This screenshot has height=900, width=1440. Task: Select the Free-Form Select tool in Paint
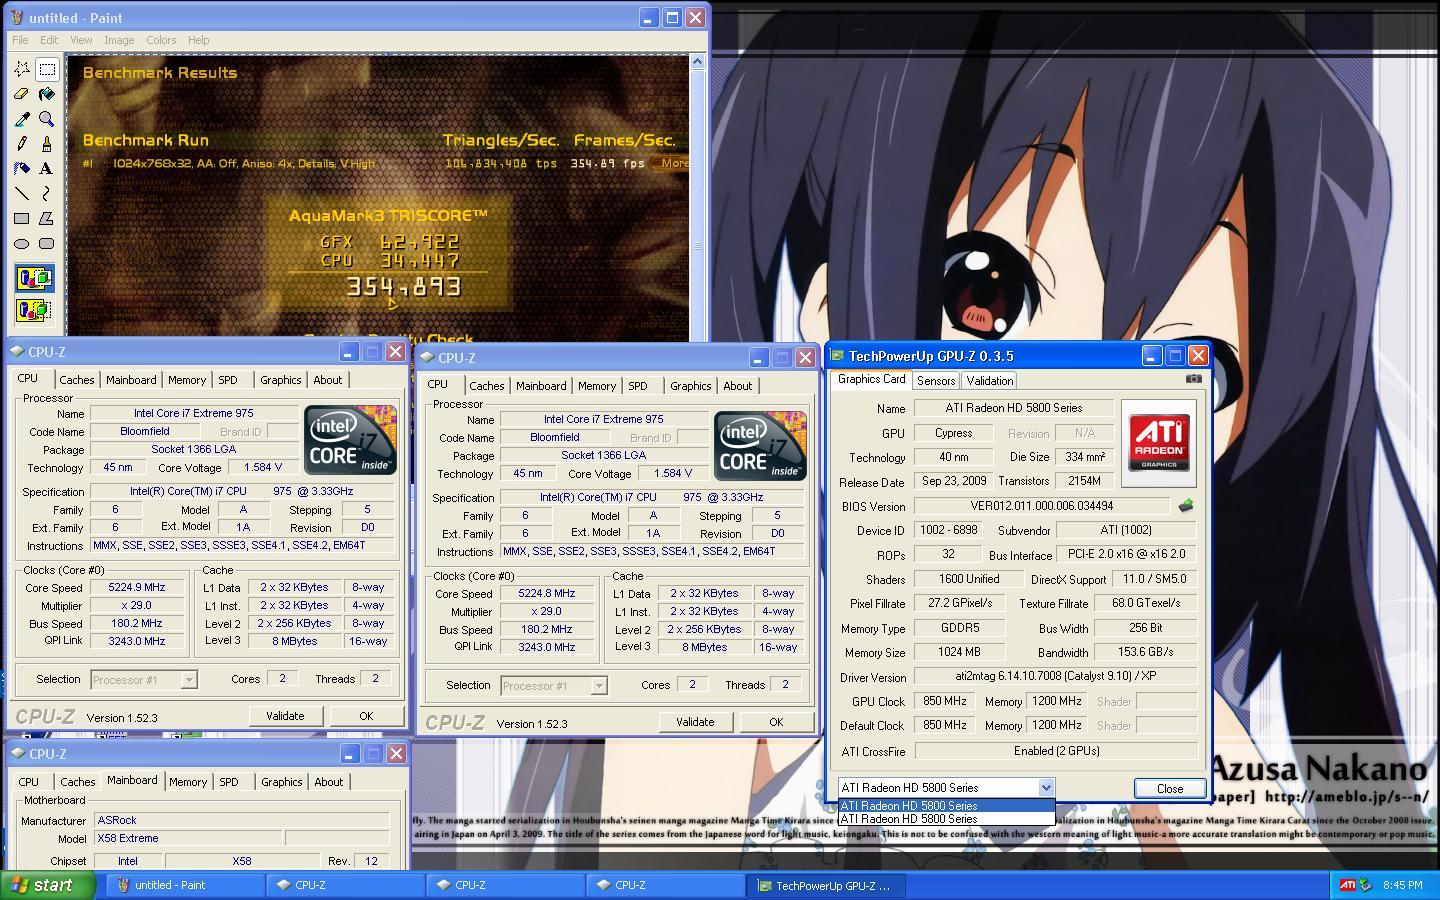[x=22, y=69]
